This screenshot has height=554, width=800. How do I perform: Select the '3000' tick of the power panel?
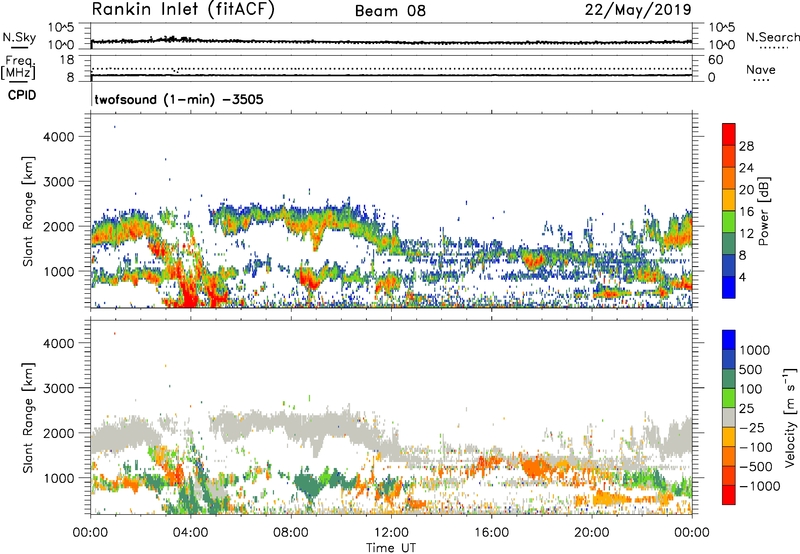pyautogui.click(x=59, y=182)
